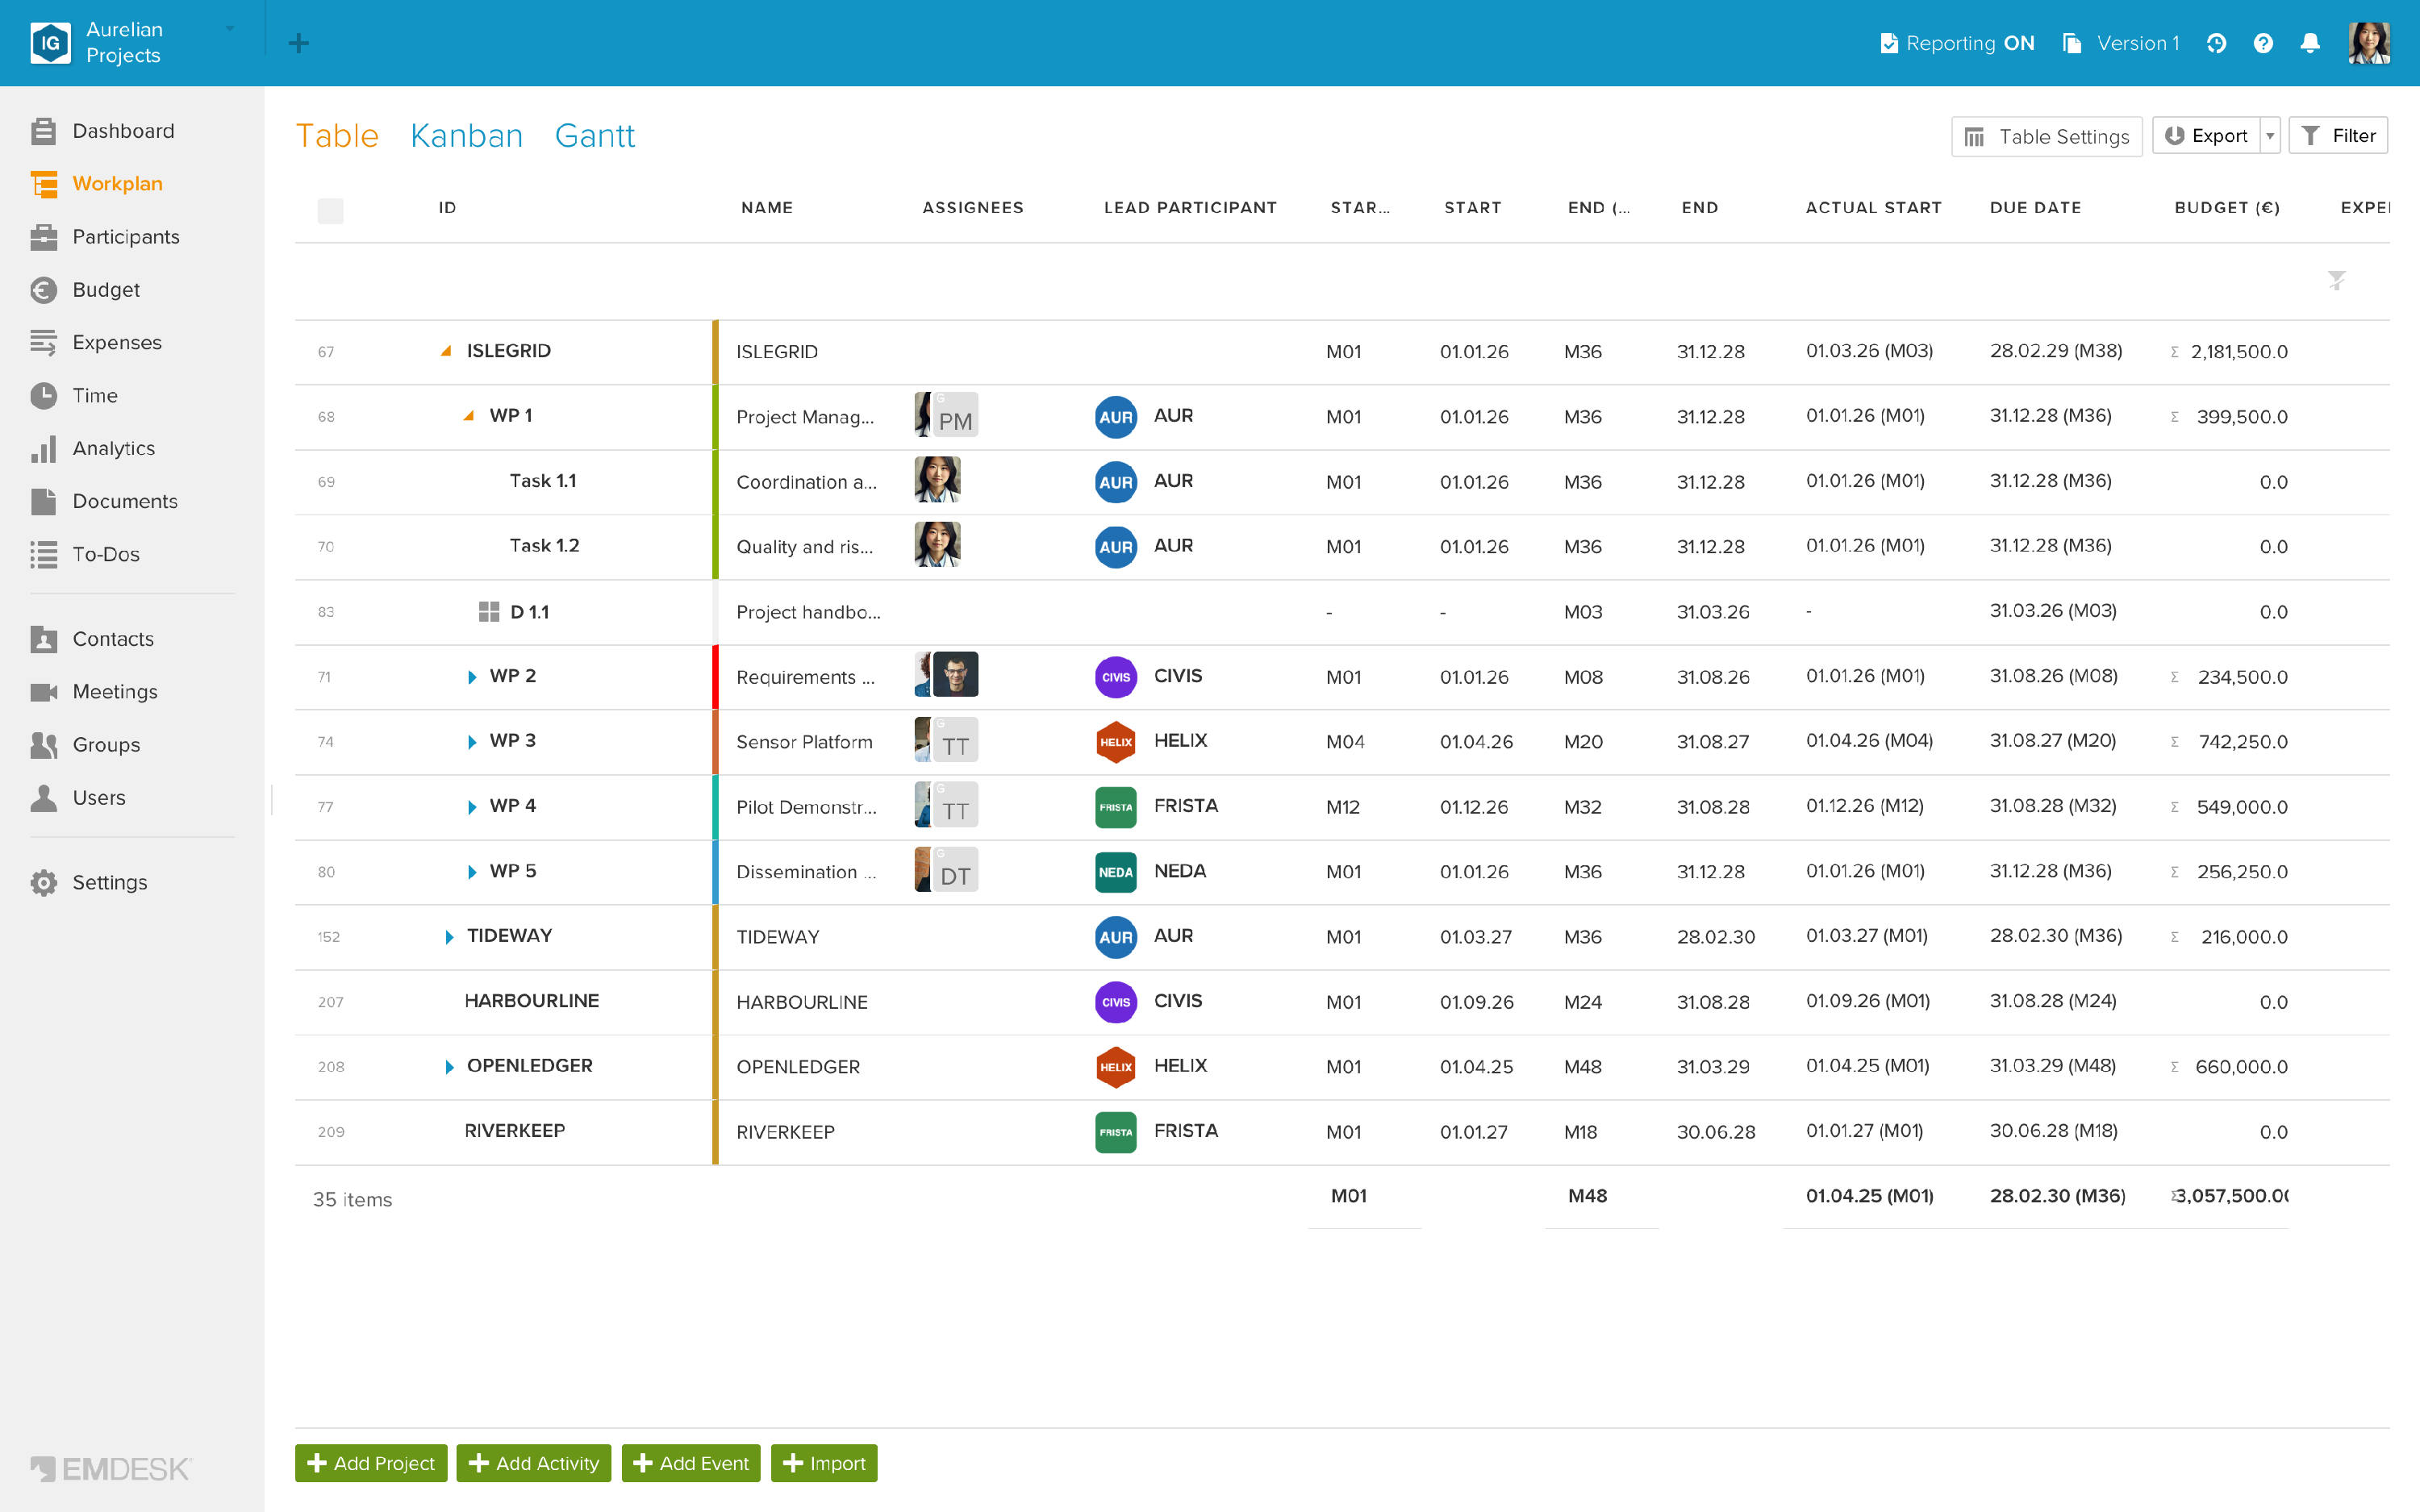2420x1512 pixels.
Task: Toggle Reporting ON switch
Action: 1957,43
